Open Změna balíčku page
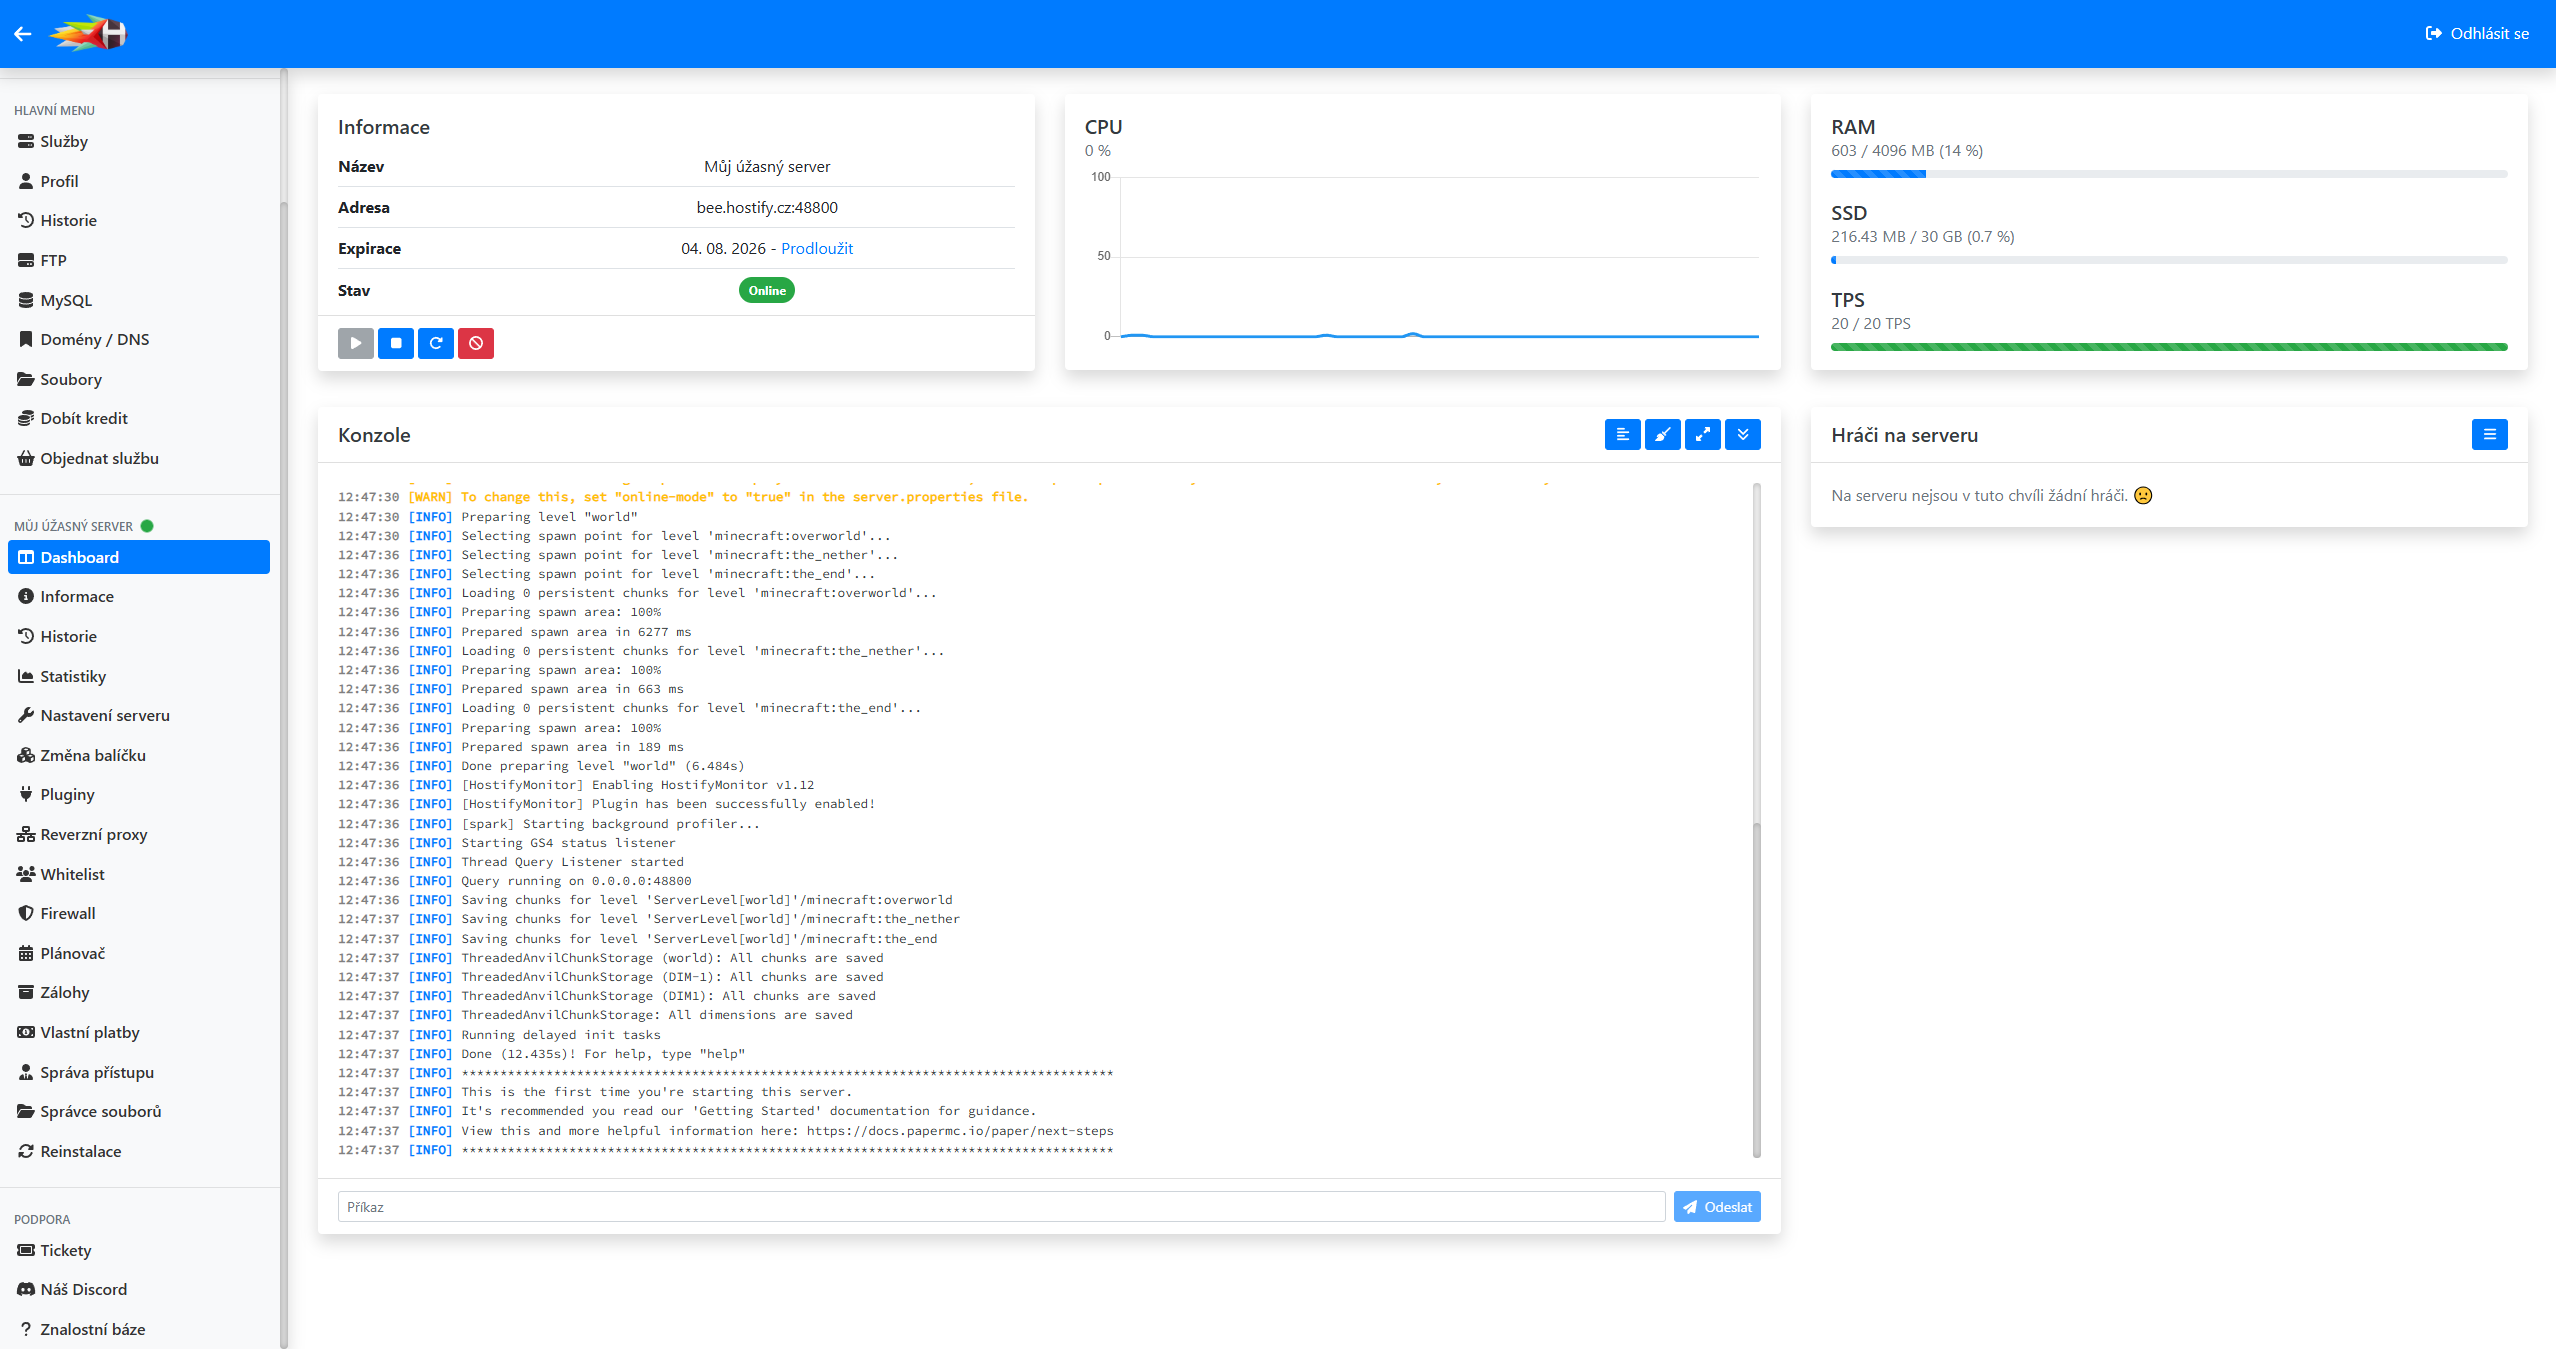The image size is (2556, 1349). click(x=139, y=755)
